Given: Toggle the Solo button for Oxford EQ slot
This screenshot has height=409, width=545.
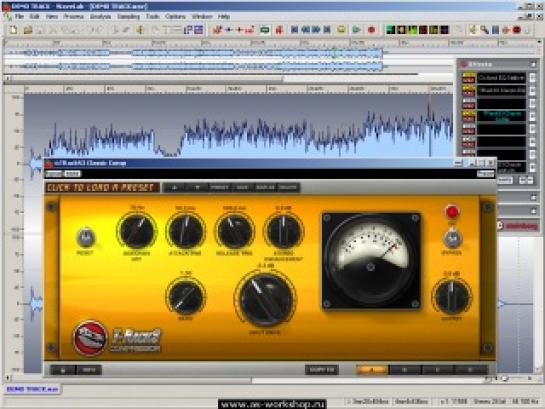Looking at the screenshot, I should (469, 80).
